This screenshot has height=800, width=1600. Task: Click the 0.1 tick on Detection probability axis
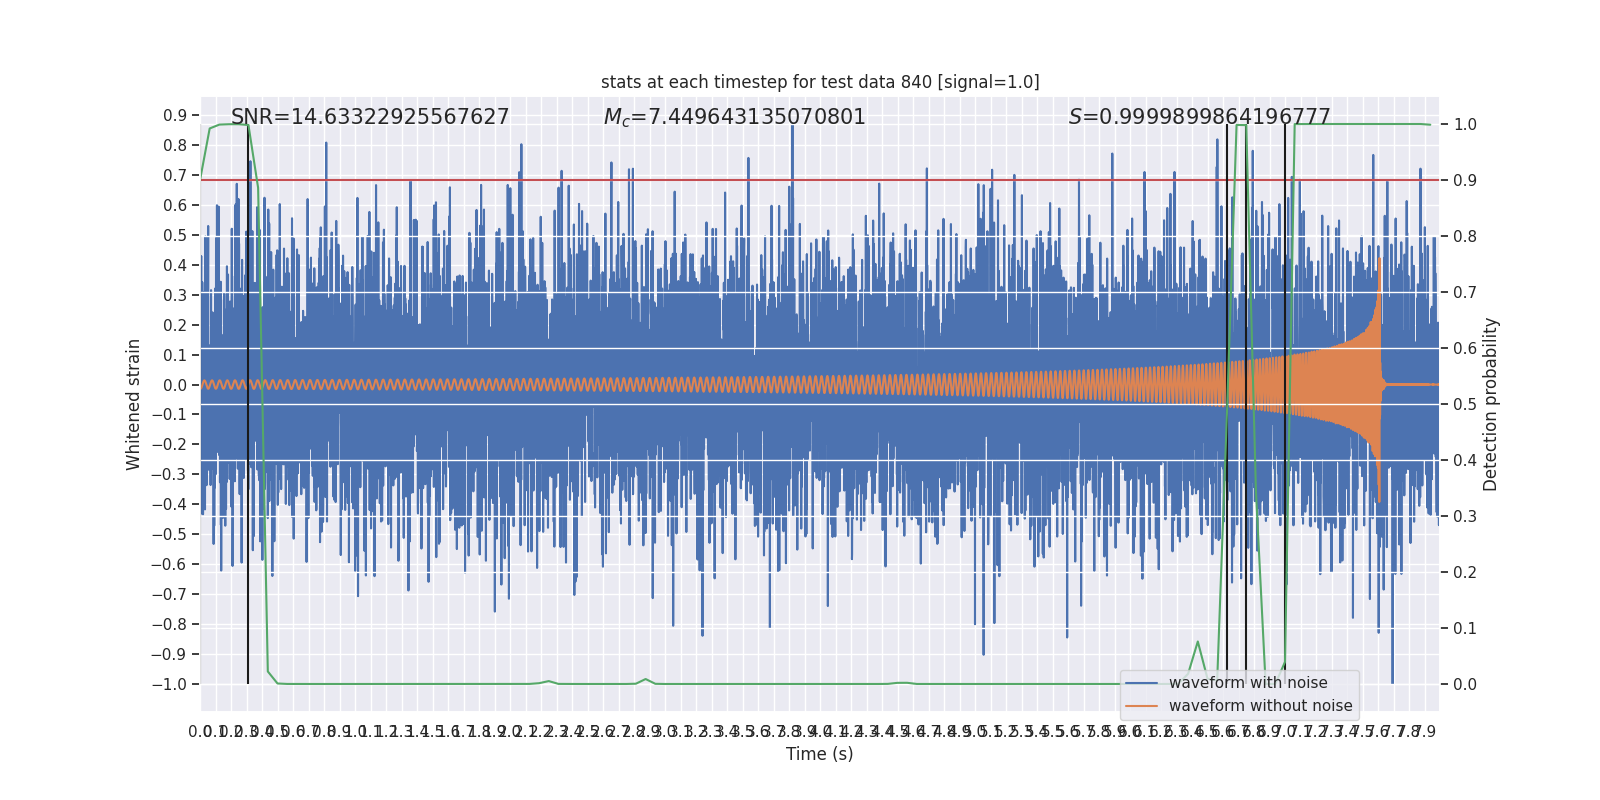[x=1465, y=629]
